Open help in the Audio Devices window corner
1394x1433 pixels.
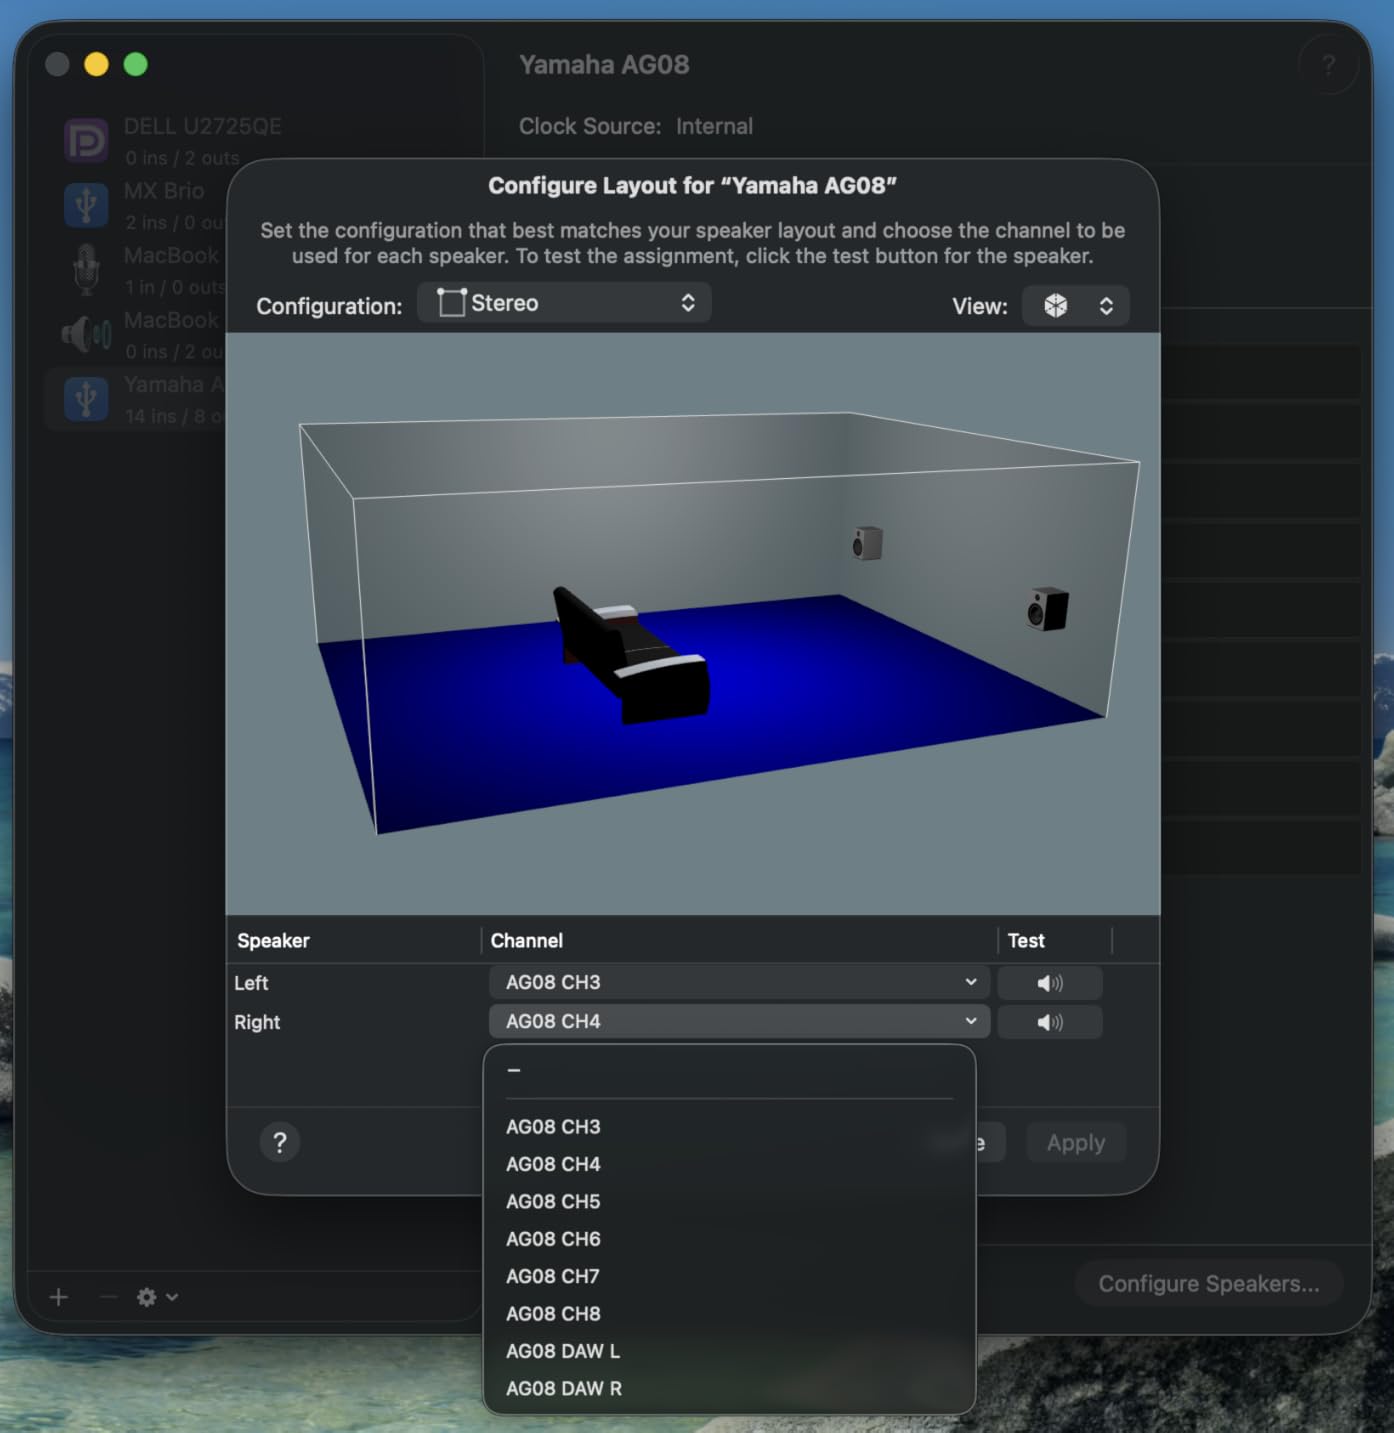(x=1328, y=66)
